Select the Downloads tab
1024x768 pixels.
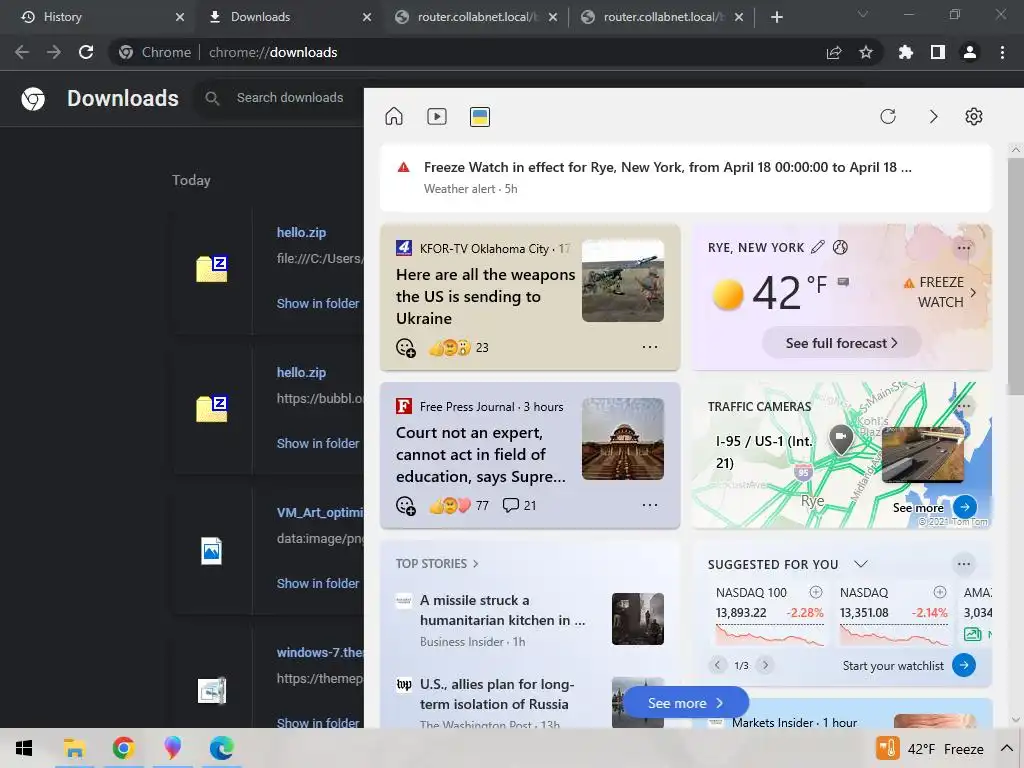[285, 17]
